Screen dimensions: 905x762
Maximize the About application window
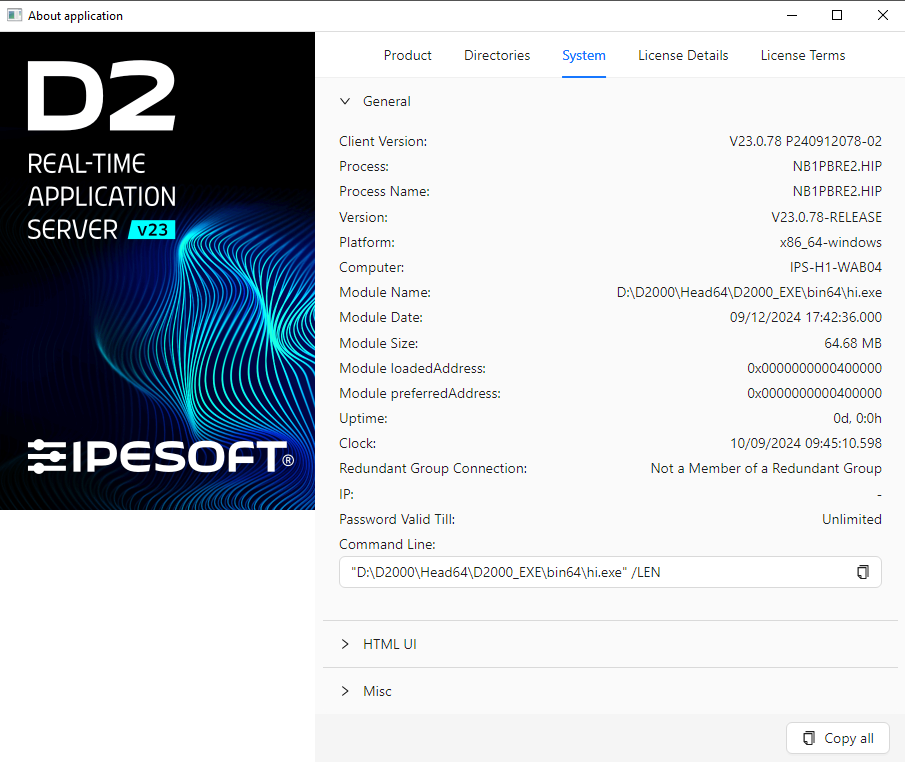(x=837, y=16)
